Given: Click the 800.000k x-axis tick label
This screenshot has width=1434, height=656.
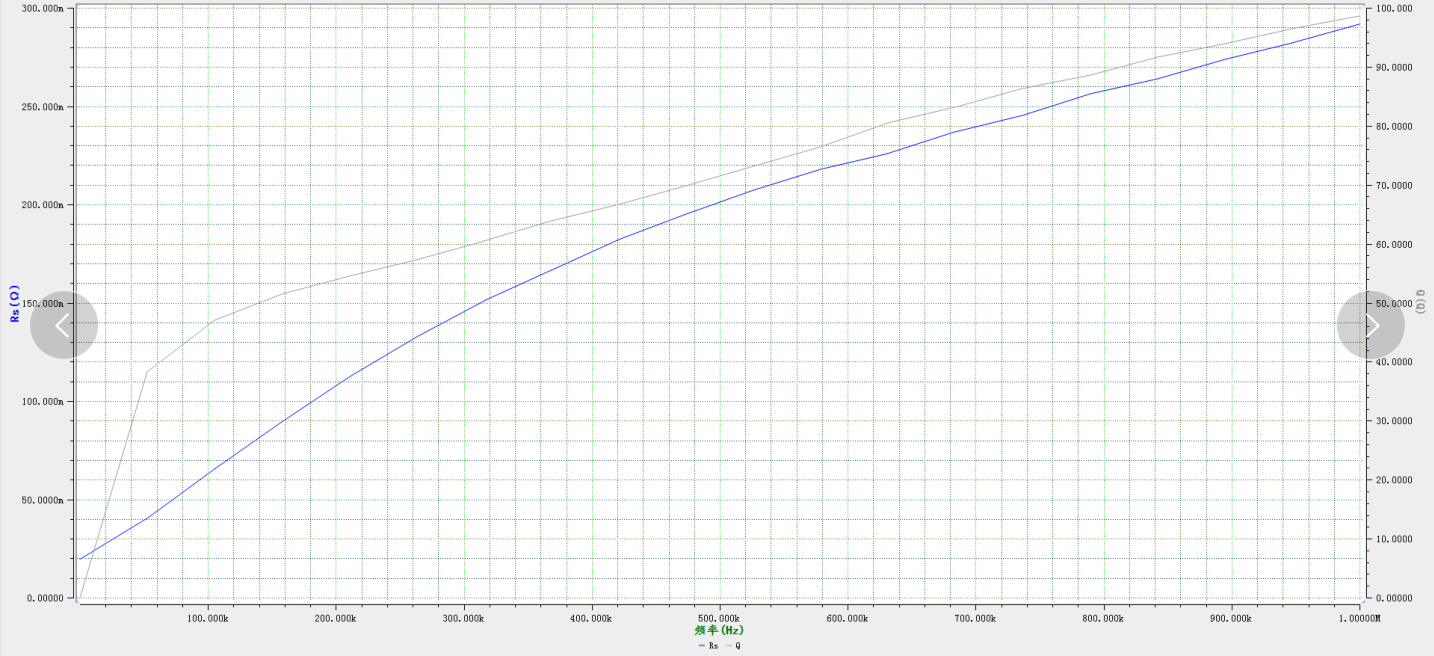Looking at the screenshot, I should click(x=1103, y=619).
